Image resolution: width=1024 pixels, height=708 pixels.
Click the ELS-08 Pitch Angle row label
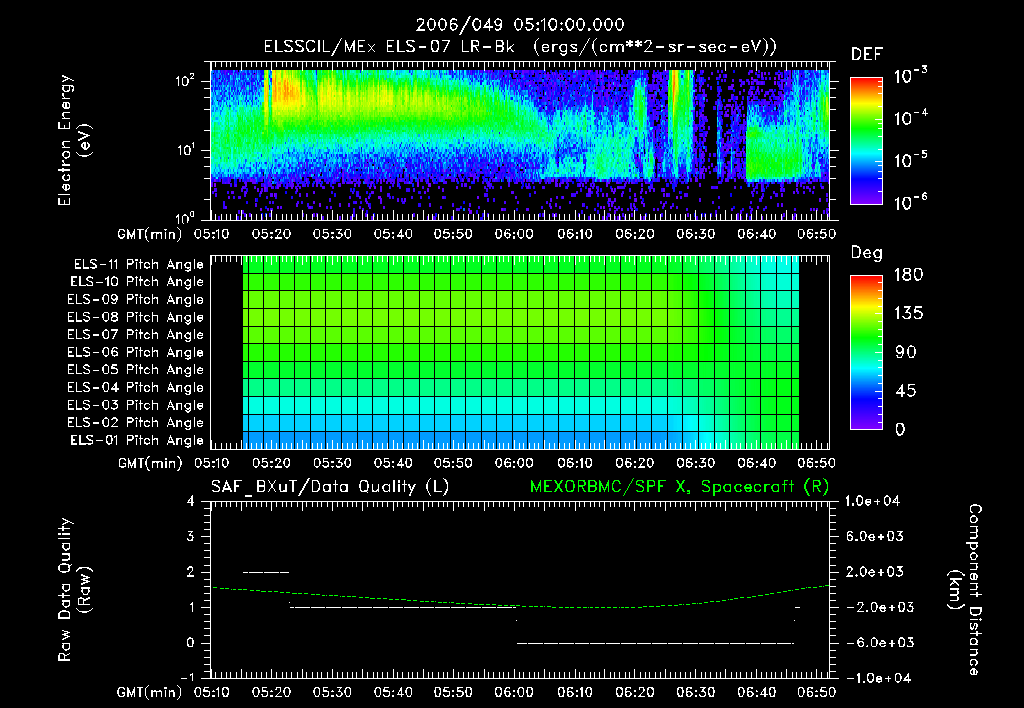tap(136, 317)
